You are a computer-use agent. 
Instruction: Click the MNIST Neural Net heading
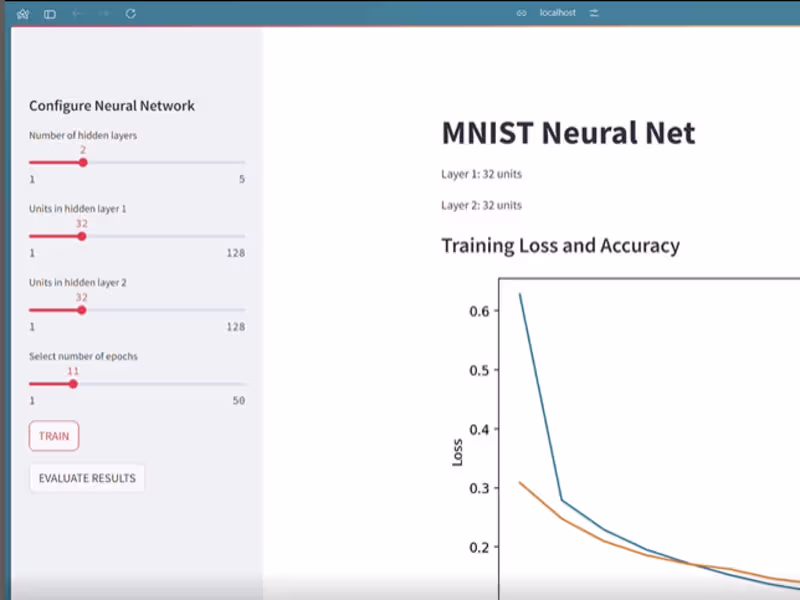coord(567,132)
